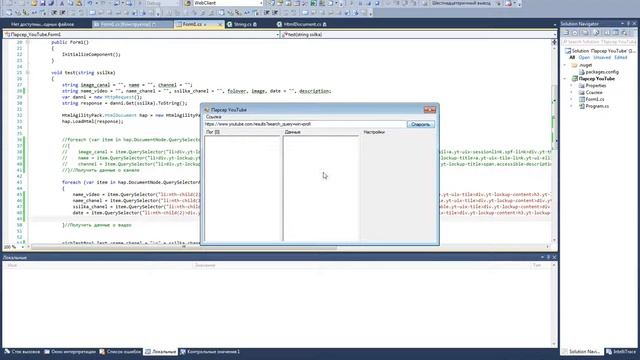Image resolution: width=640 pixels, height=360 pixels.
Task: Switch to the IntelliTrace bottom tab
Action: (621, 351)
